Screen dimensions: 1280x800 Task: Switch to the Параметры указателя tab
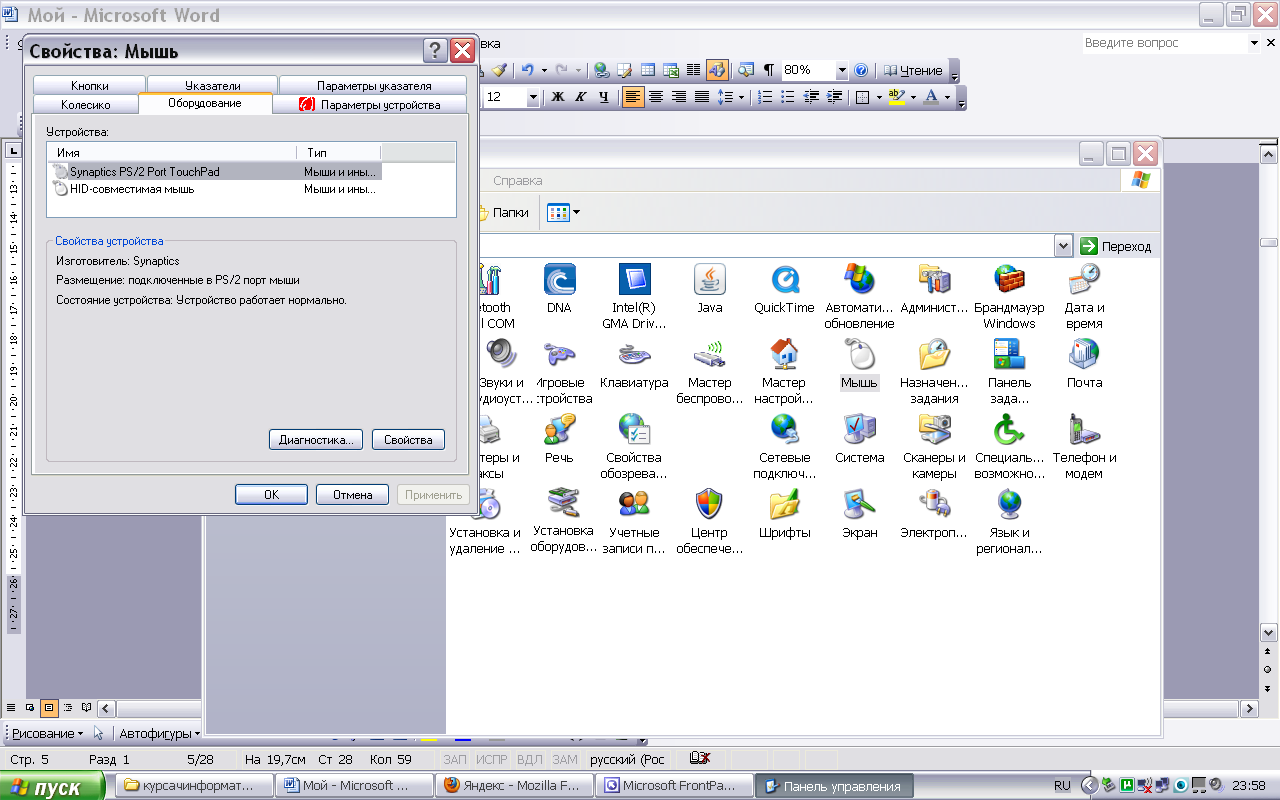374,86
